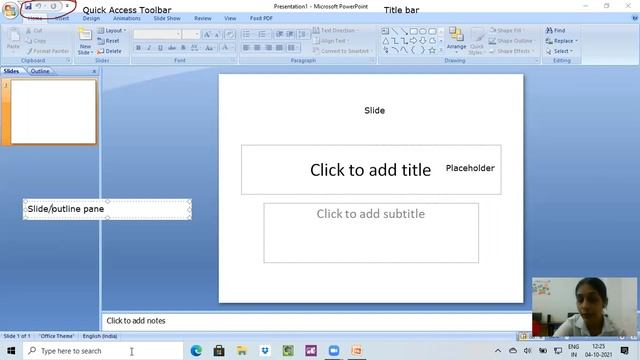
Task: Open the Columns dropdown in Paragraph group
Action: coord(293,48)
